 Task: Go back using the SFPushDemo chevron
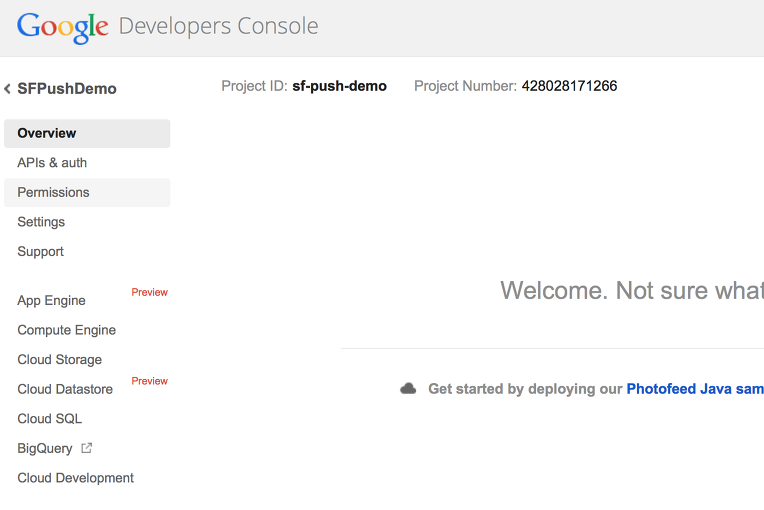click(x=7, y=89)
